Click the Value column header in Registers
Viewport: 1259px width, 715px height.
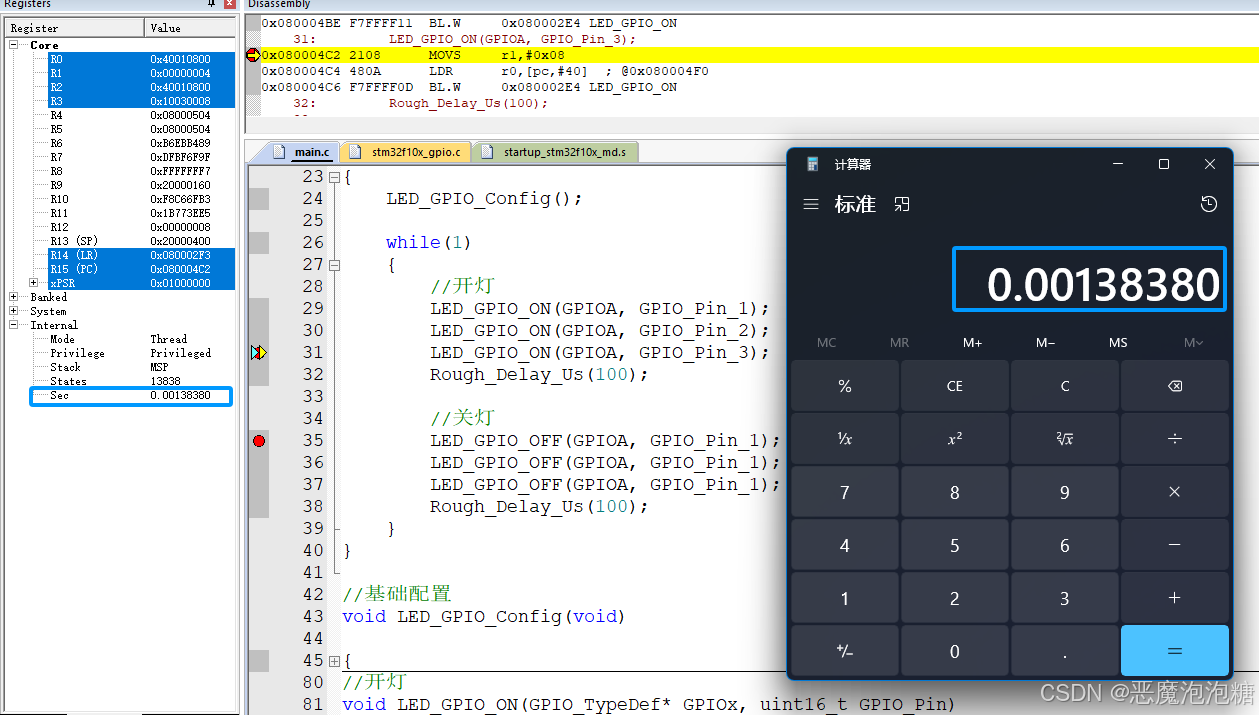(x=190, y=28)
